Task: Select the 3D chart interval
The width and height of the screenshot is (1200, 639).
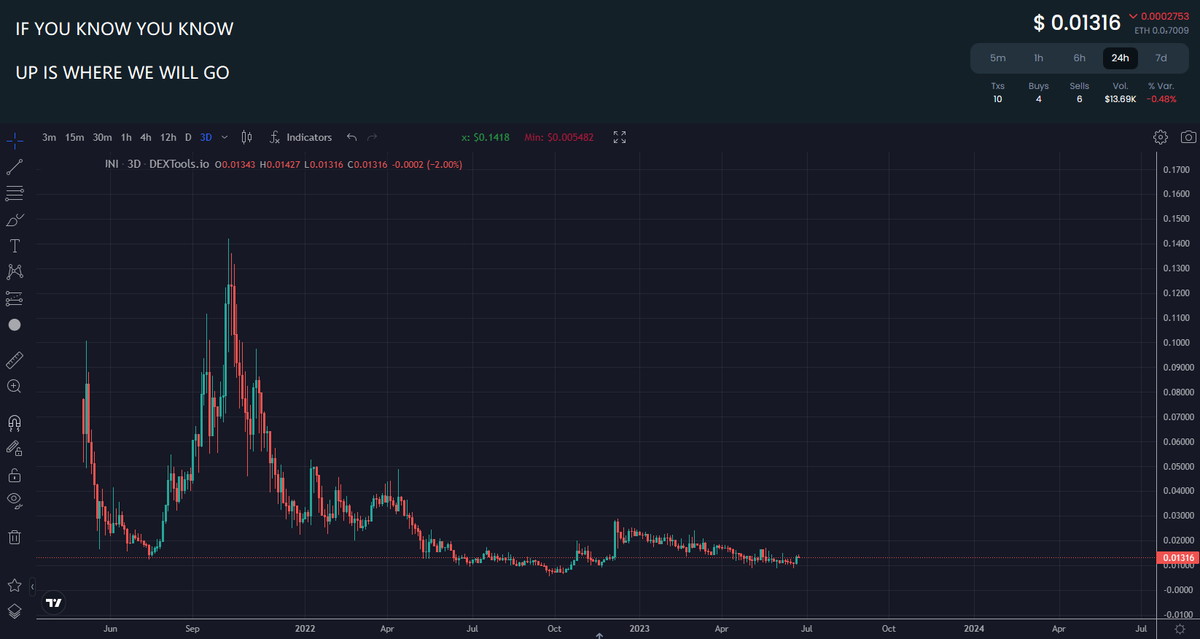Action: tap(206, 137)
